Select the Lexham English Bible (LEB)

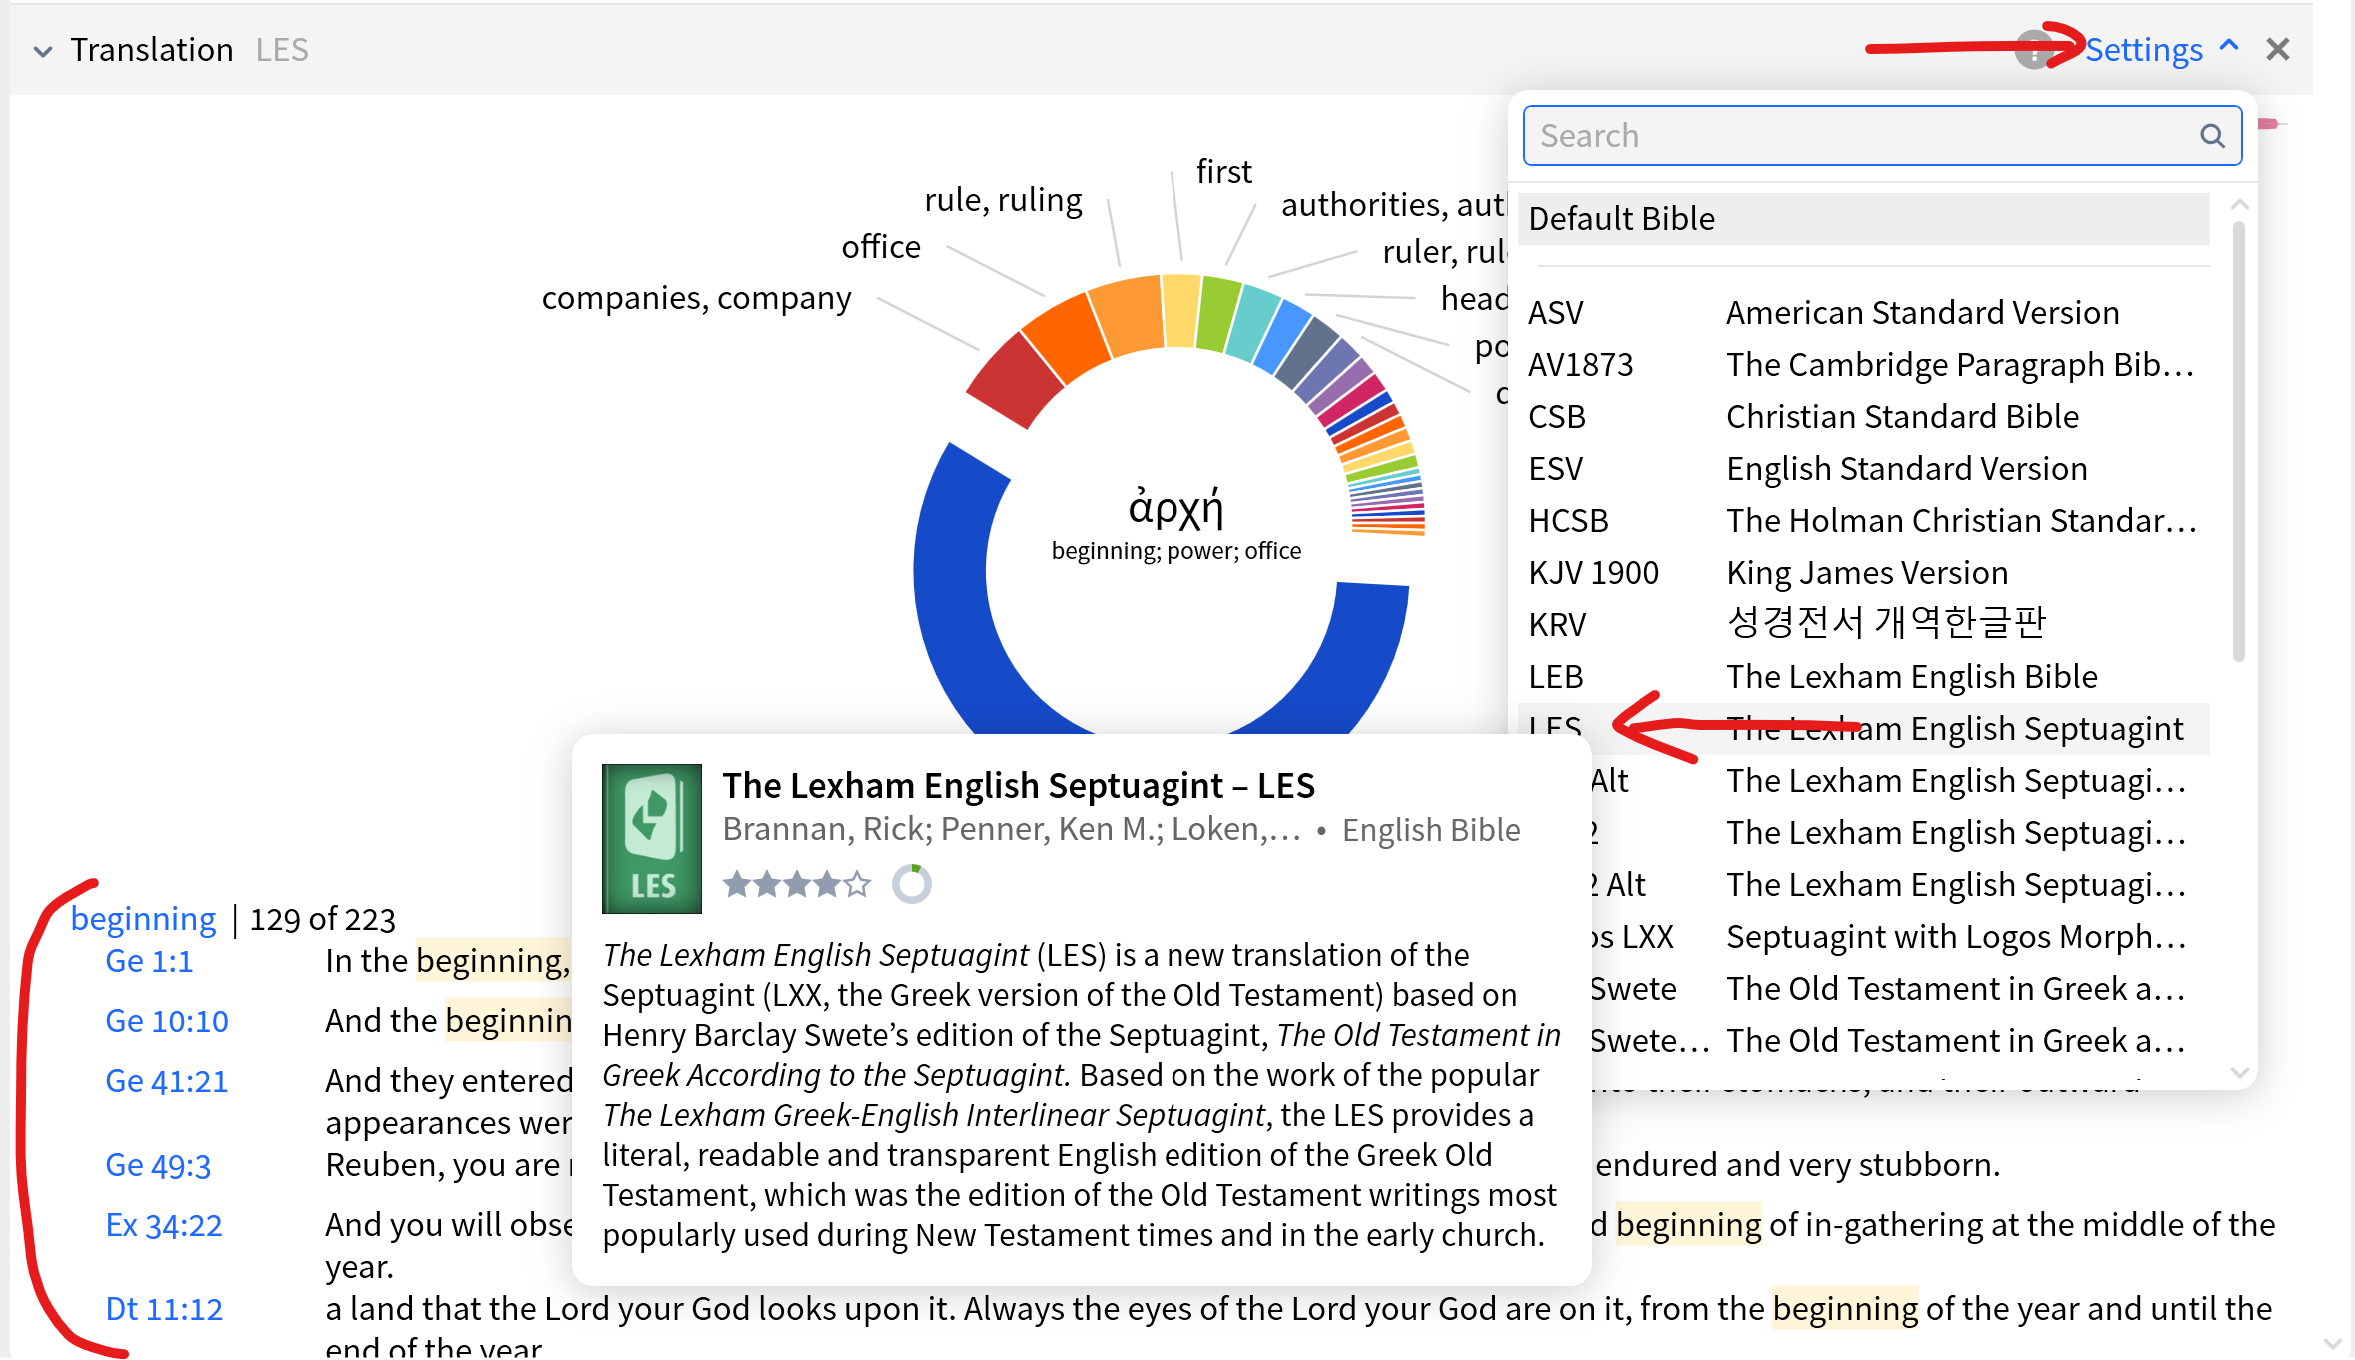[x=1862, y=677]
